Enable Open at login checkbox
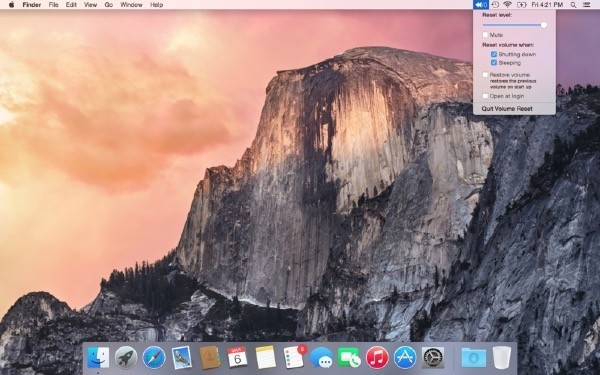 (x=485, y=96)
